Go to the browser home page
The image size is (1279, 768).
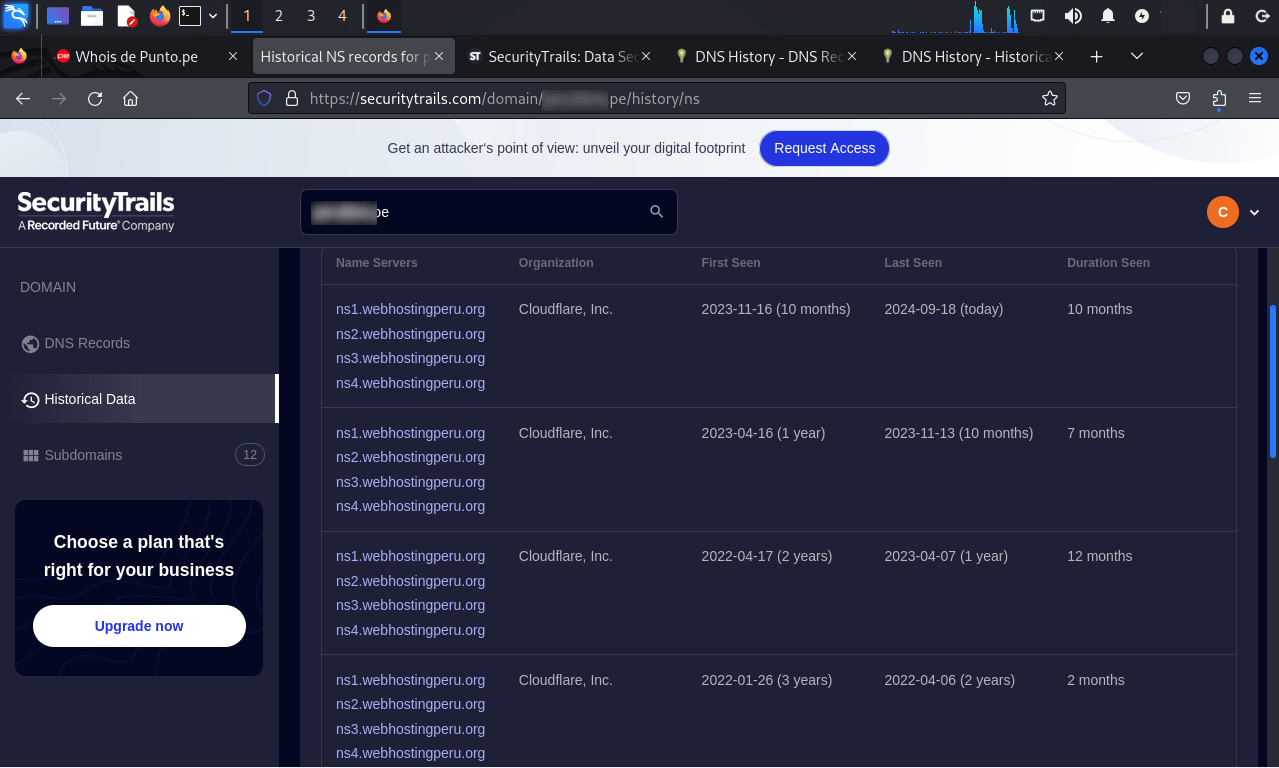tap(130, 98)
